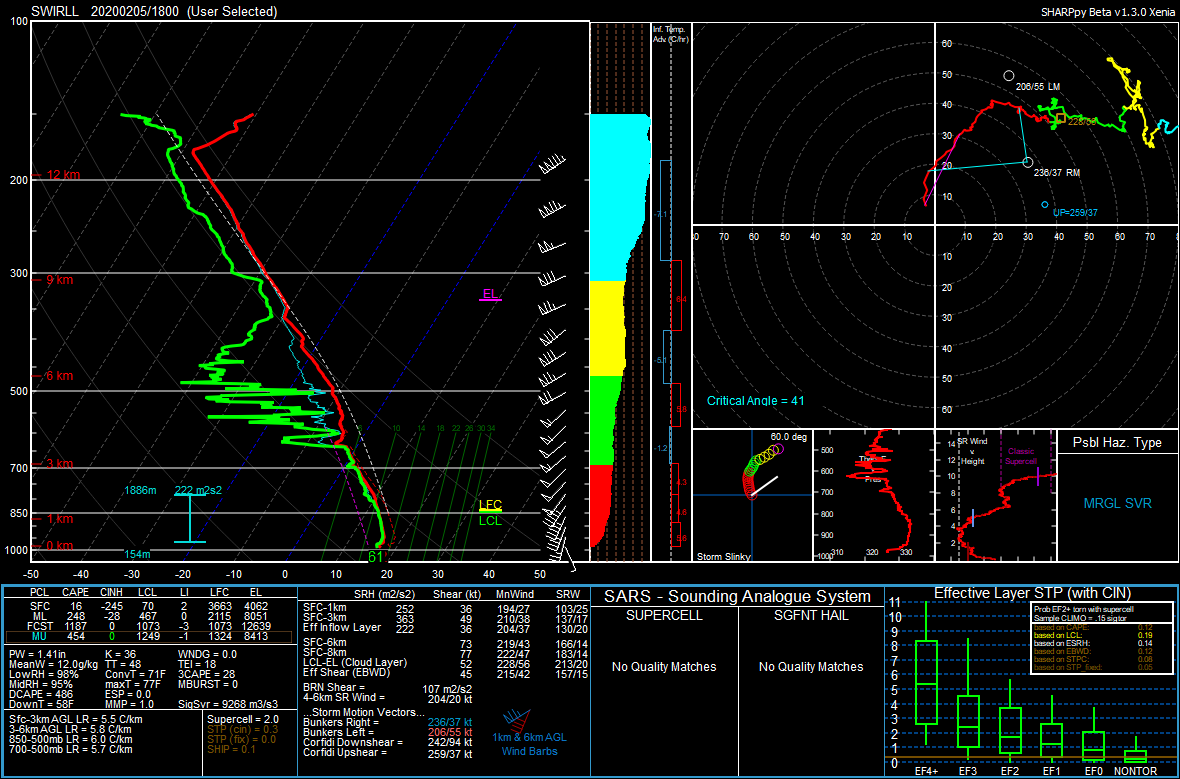Click the Corfidi Downshear = 242/94 kt line
The height and width of the screenshot is (779, 1180).
click(x=388, y=742)
